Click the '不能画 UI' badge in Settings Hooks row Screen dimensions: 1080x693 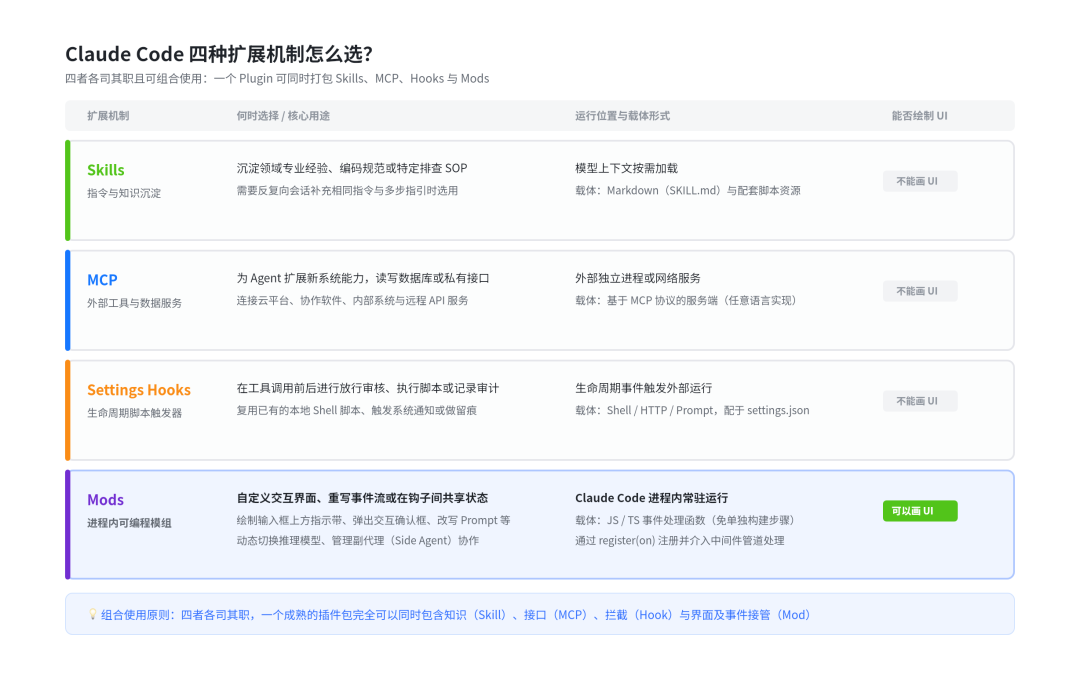(x=920, y=401)
